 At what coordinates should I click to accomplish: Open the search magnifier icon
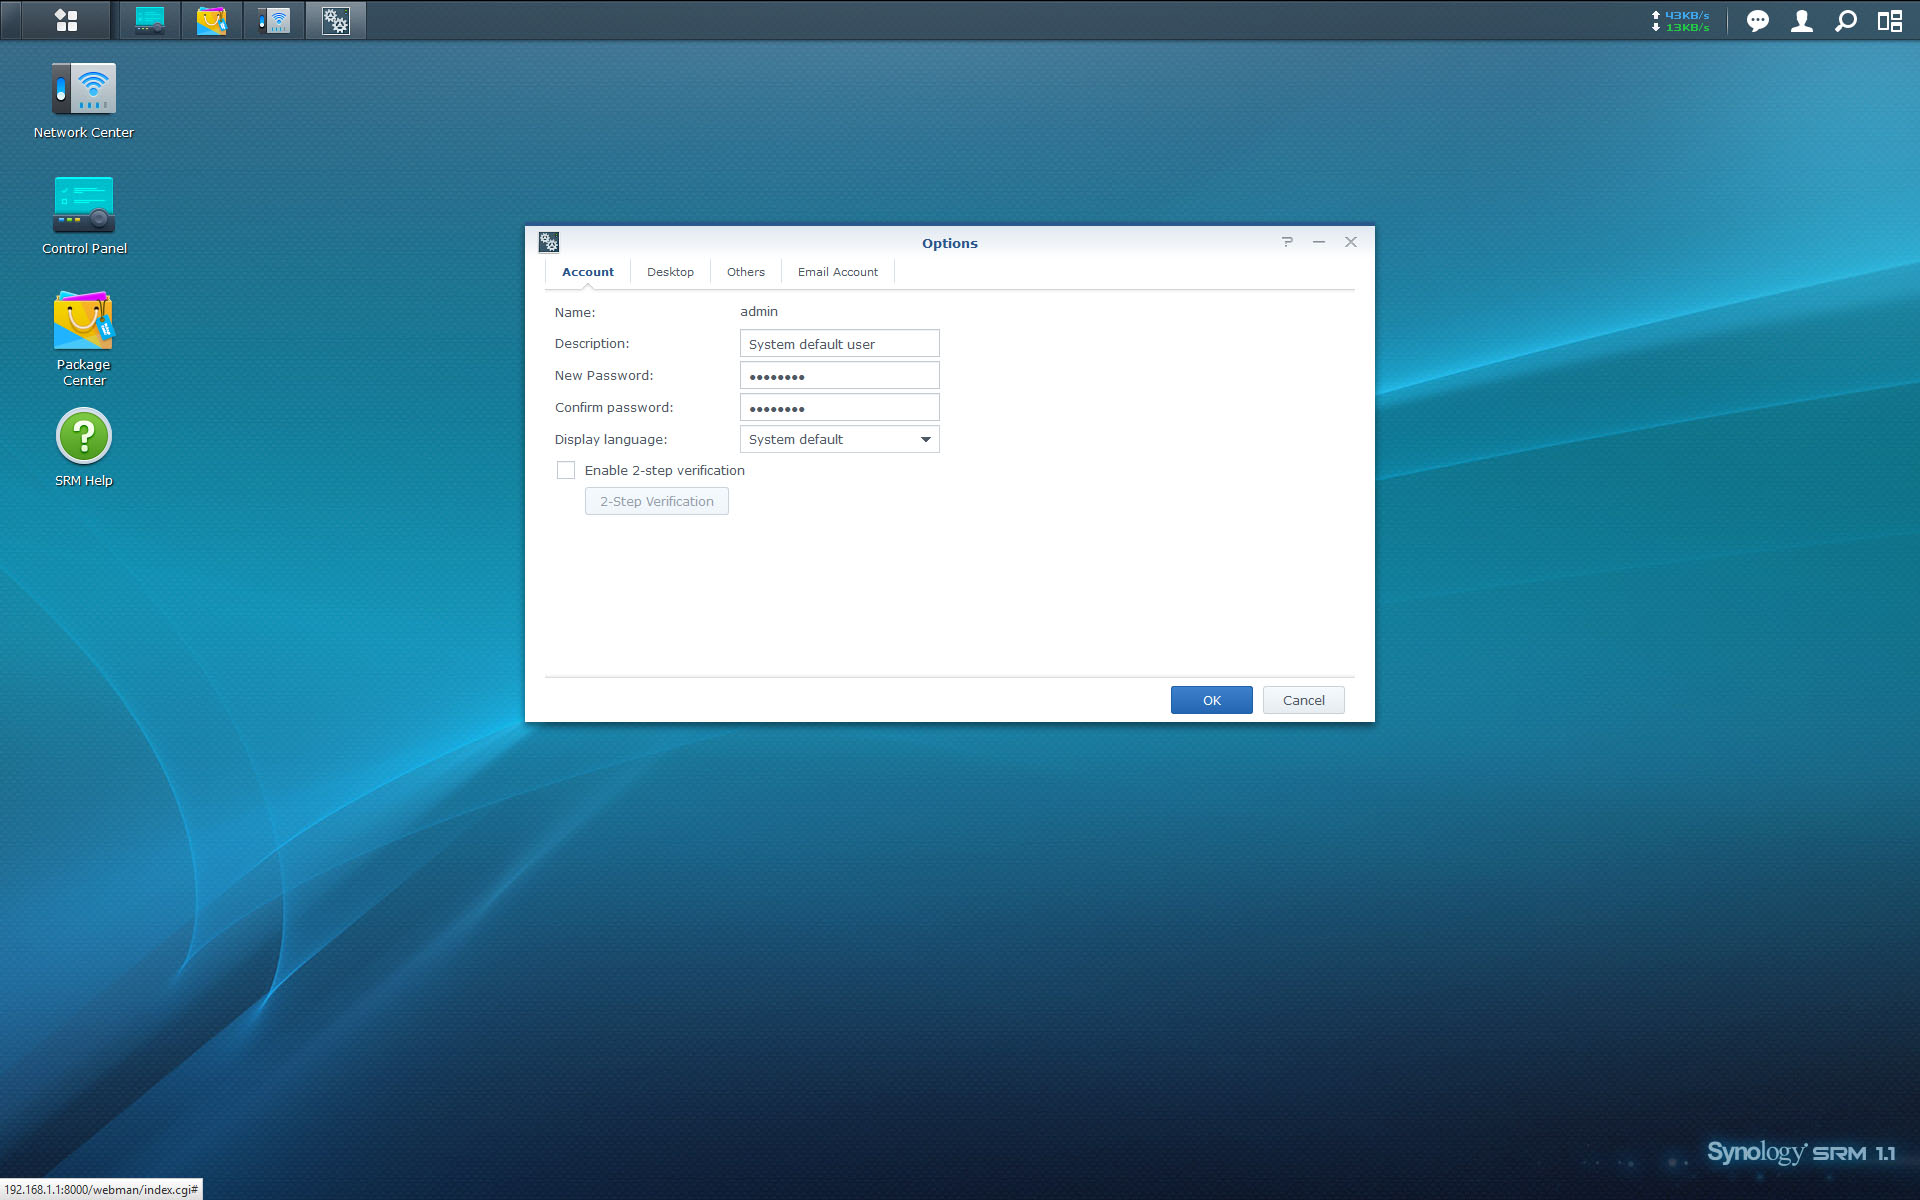[x=1846, y=21]
